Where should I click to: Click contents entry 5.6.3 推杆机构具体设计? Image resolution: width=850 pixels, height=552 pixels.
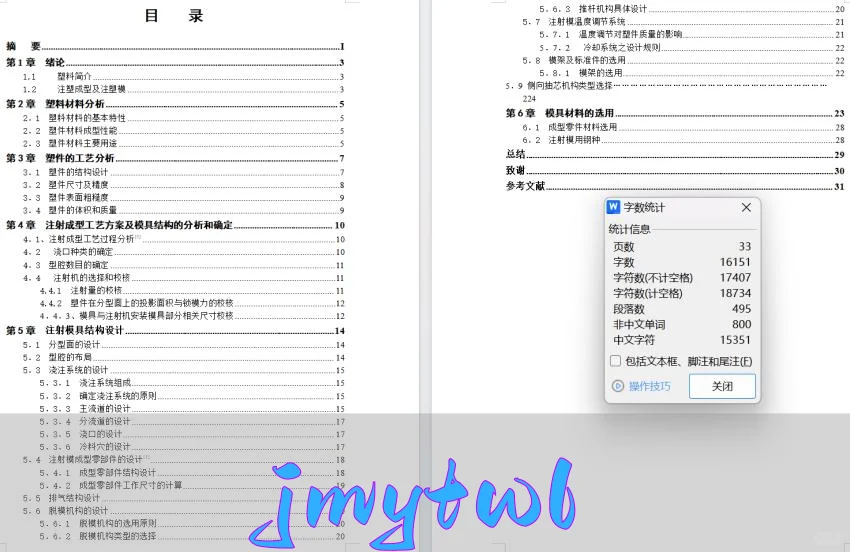(692, 9)
